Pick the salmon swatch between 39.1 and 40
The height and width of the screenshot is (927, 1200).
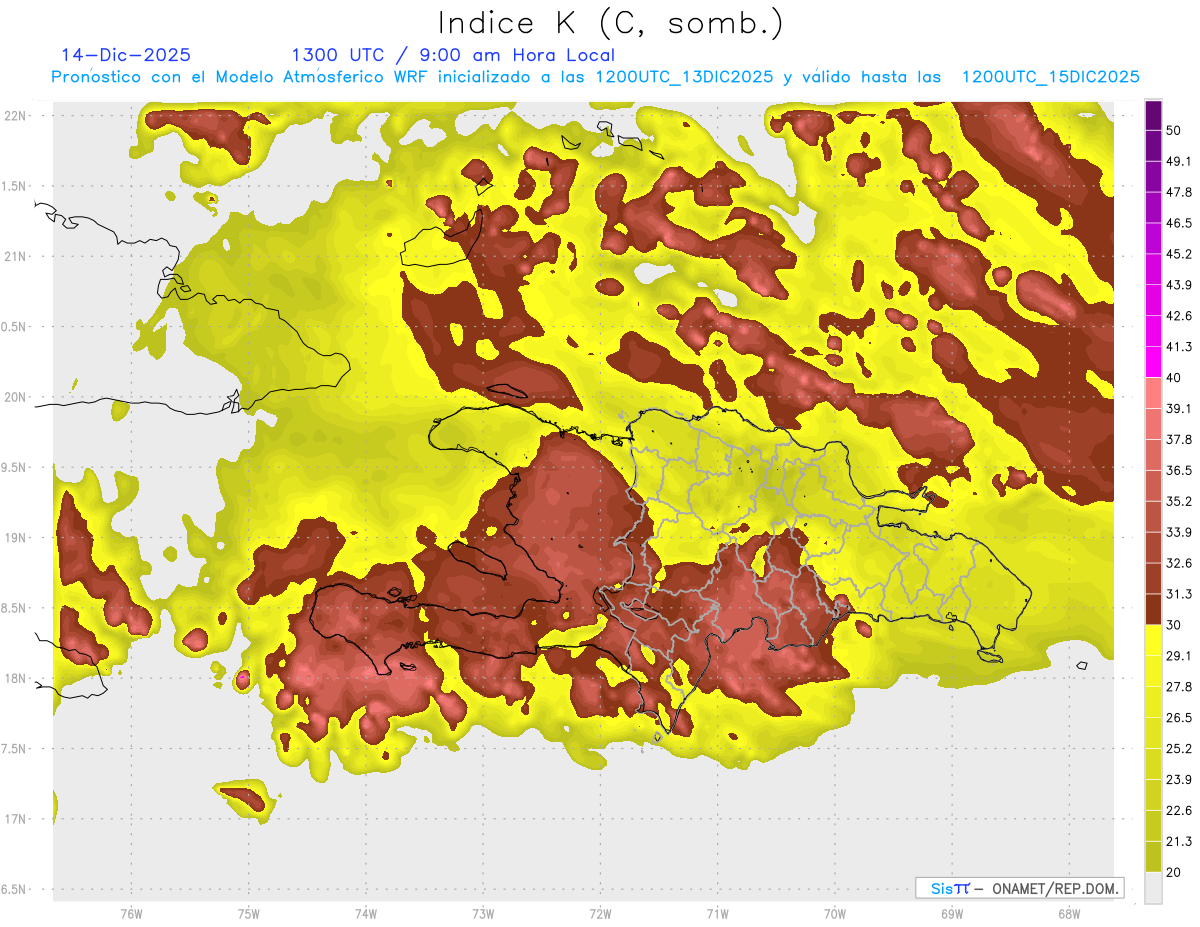(1153, 392)
